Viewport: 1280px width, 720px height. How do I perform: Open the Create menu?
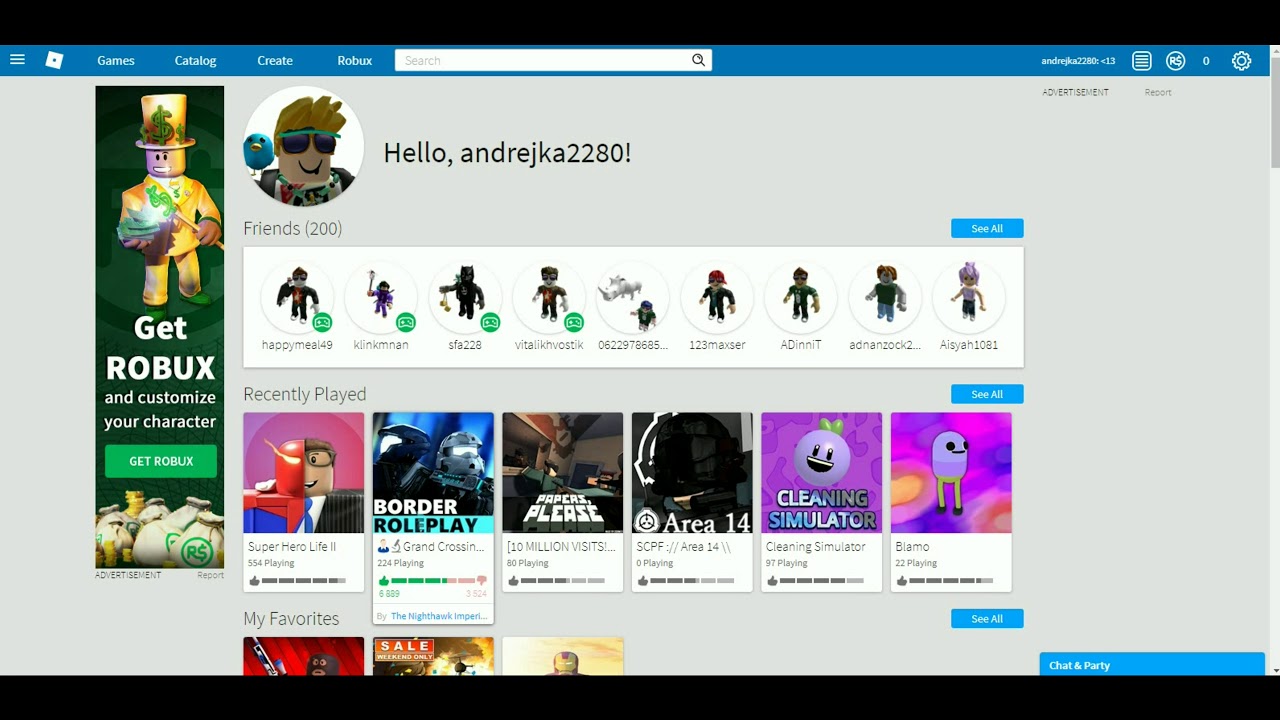coord(275,60)
